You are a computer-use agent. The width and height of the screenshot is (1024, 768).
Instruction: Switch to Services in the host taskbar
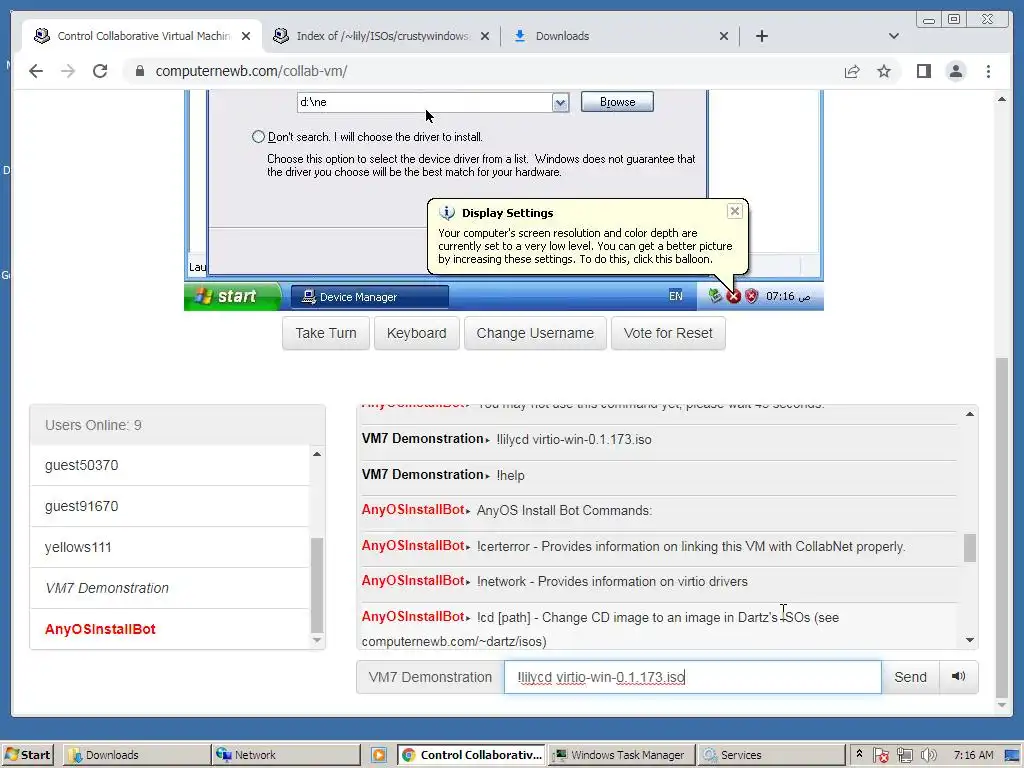point(770,755)
